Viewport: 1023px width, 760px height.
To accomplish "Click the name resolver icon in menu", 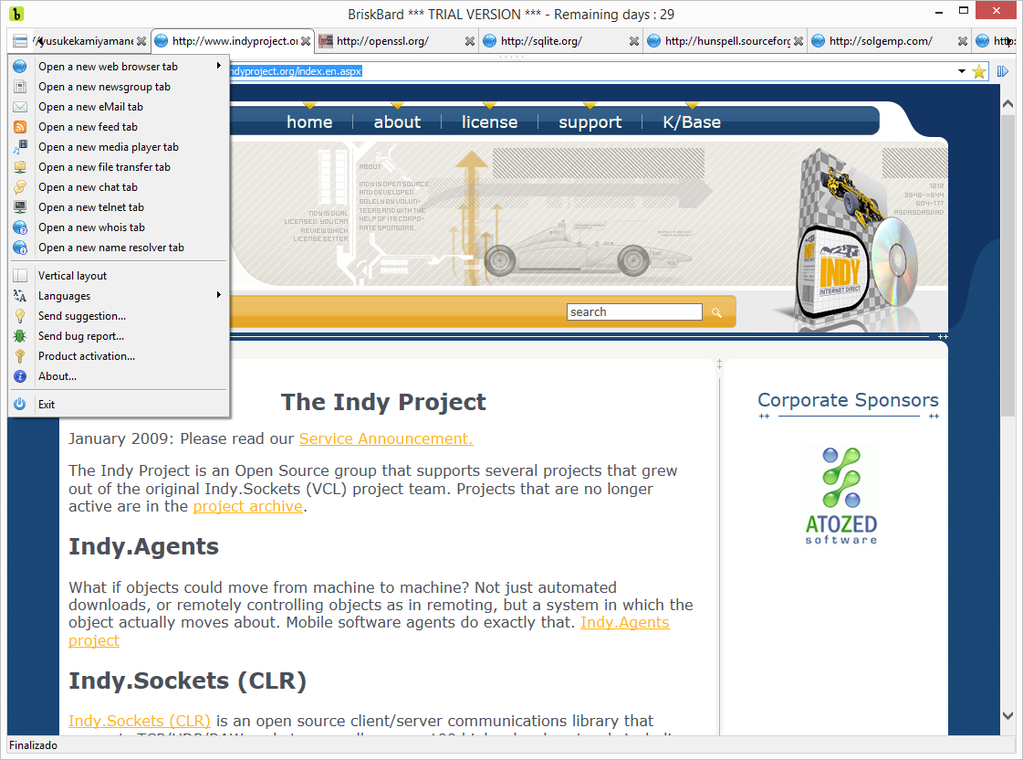I will (20, 248).
